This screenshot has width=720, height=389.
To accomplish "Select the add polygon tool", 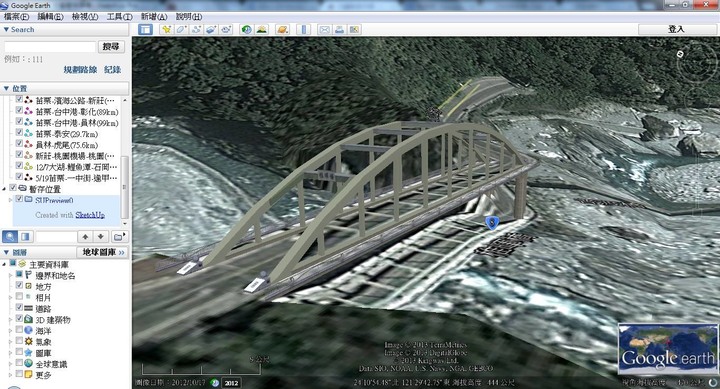I will [181, 29].
